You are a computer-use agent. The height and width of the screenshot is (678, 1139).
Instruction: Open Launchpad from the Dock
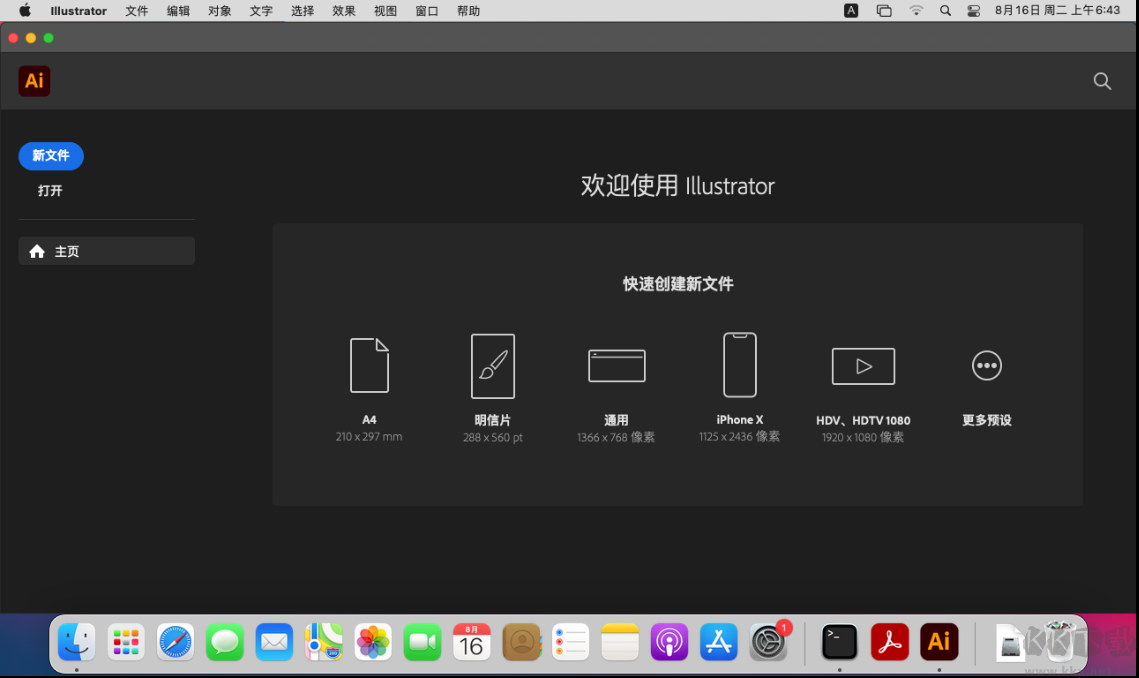pos(125,643)
